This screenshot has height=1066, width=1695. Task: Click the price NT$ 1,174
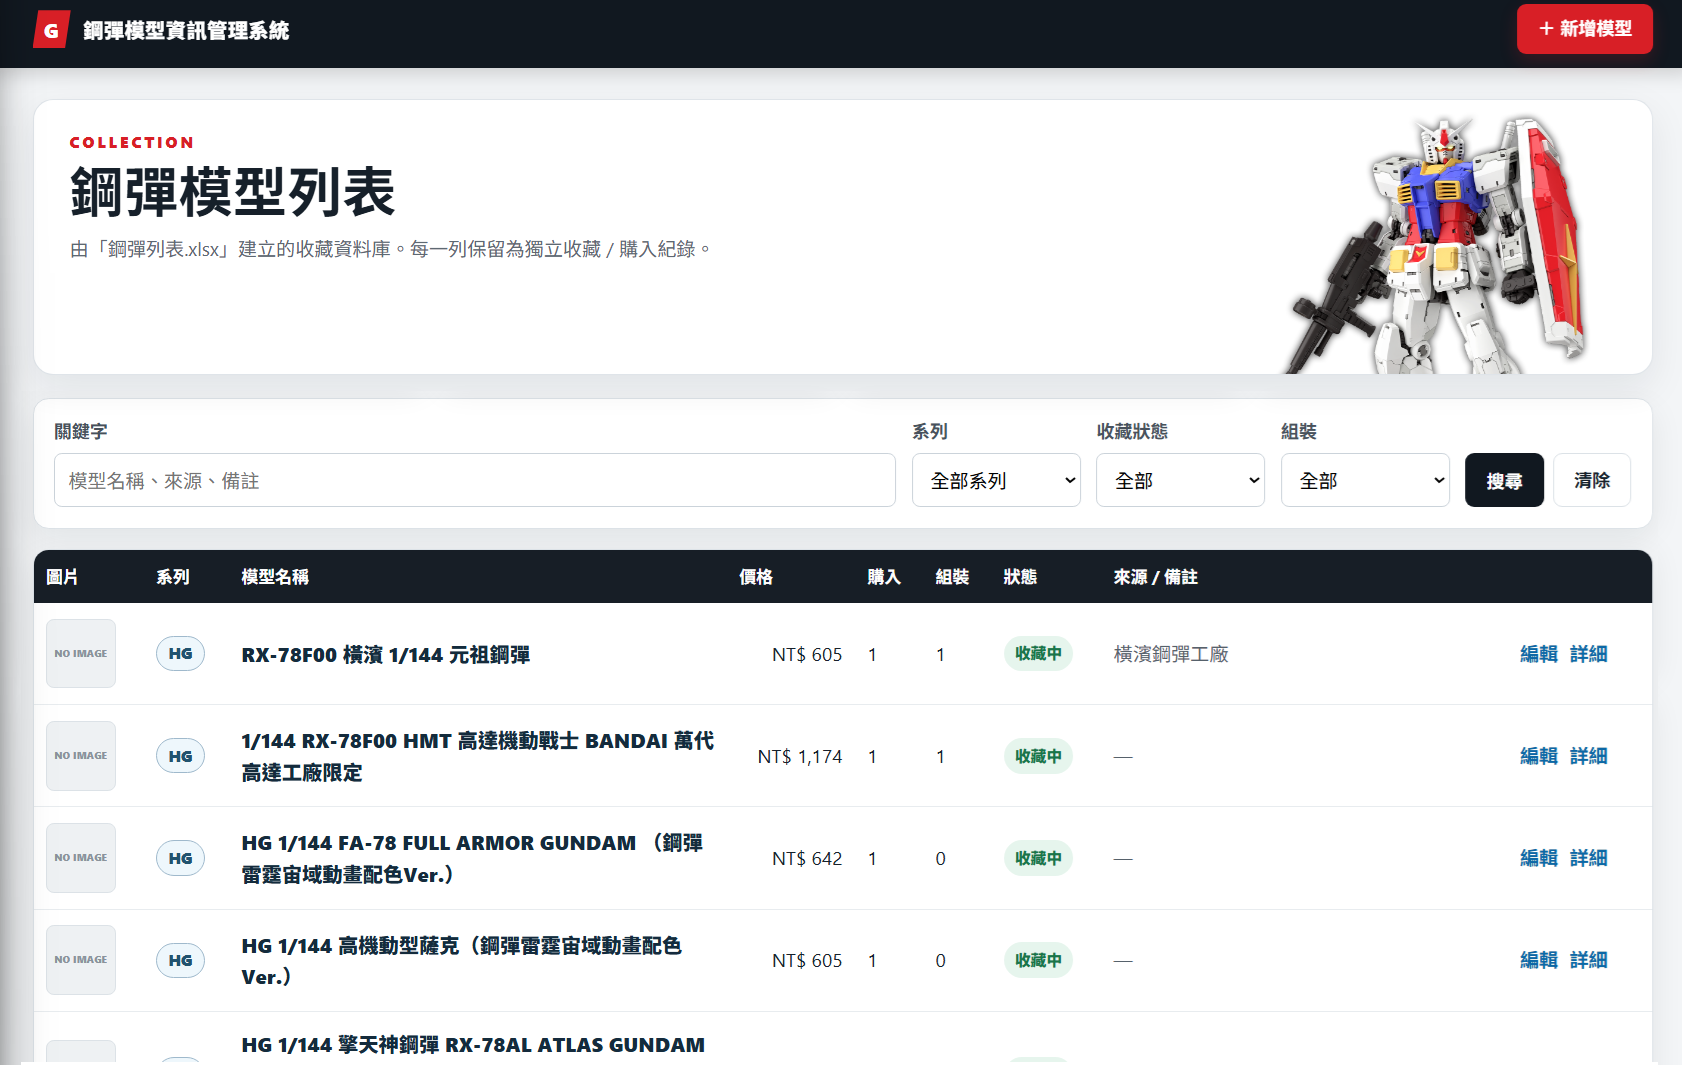pyautogui.click(x=800, y=757)
